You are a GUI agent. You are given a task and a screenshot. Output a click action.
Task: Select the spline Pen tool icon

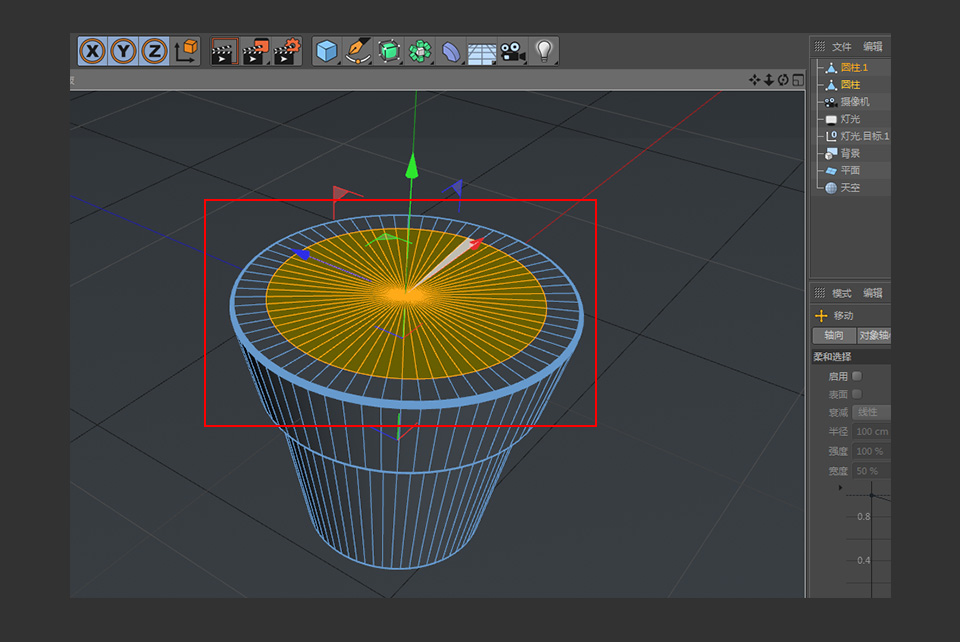coord(357,50)
